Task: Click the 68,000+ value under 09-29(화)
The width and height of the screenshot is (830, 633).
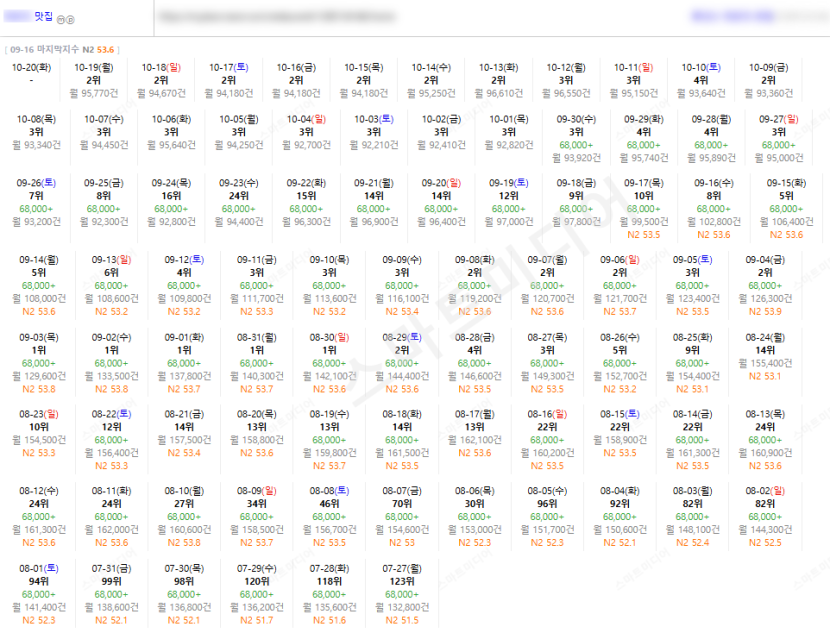Action: tap(644, 145)
